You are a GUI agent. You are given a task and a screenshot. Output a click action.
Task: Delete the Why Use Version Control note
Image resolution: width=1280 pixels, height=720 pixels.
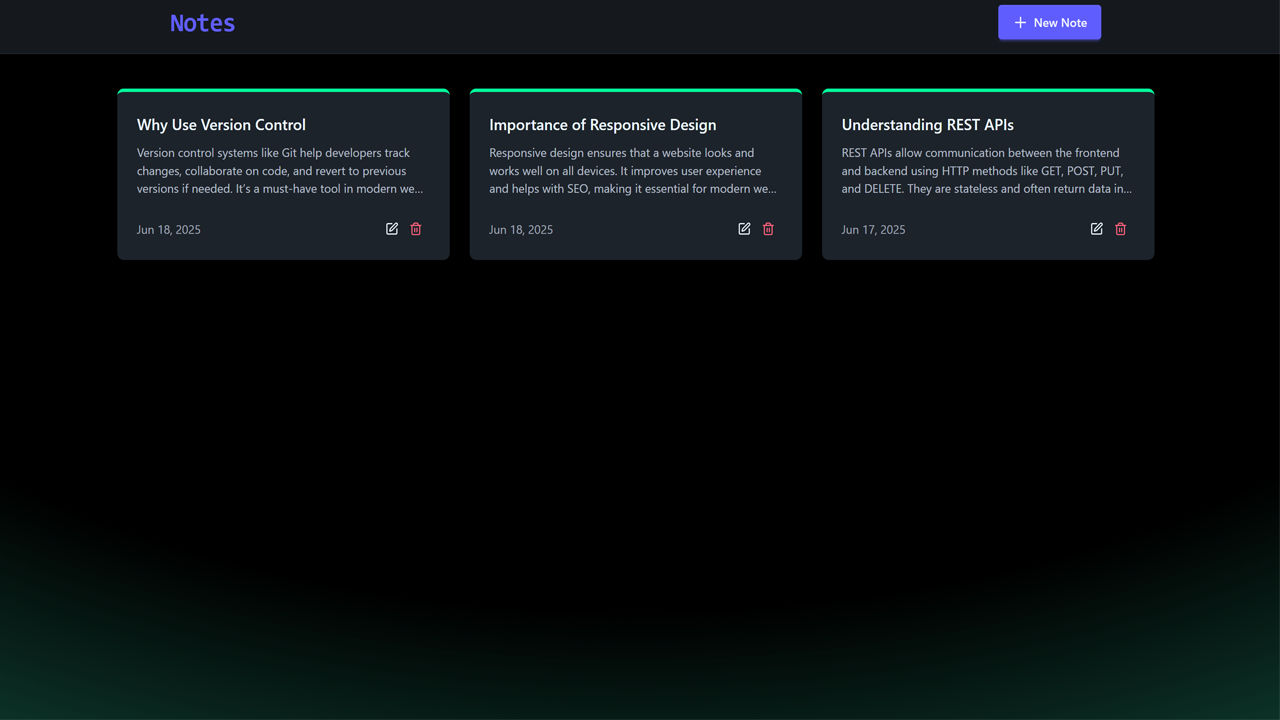[x=416, y=229]
